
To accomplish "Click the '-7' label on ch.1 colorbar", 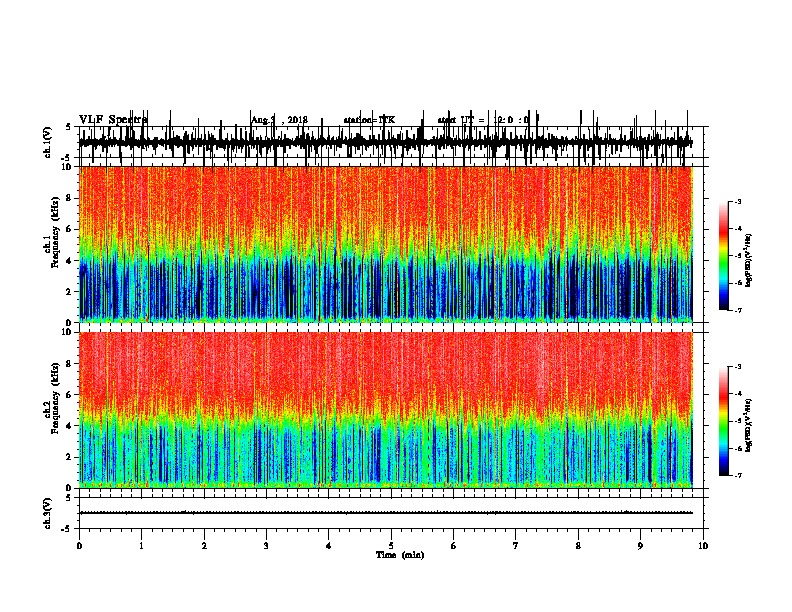I will [737, 310].
